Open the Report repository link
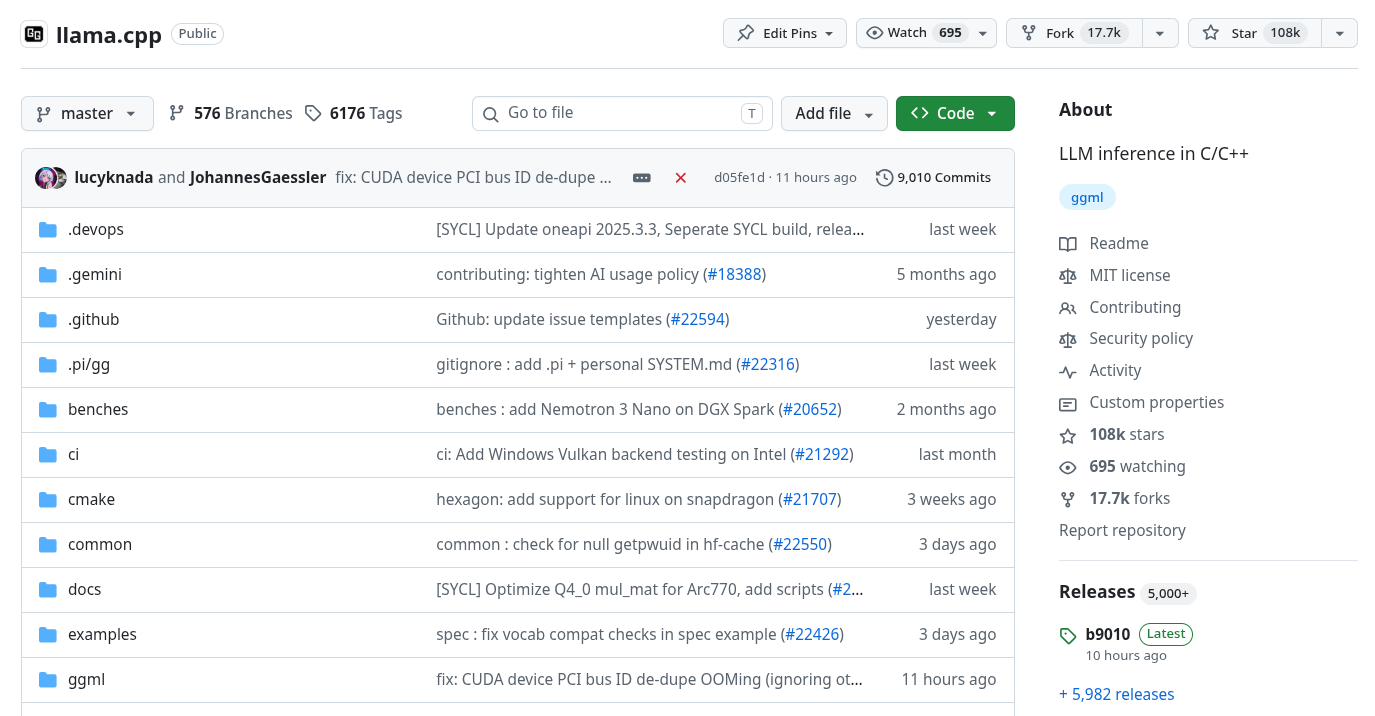1375x716 pixels. [1122, 531]
